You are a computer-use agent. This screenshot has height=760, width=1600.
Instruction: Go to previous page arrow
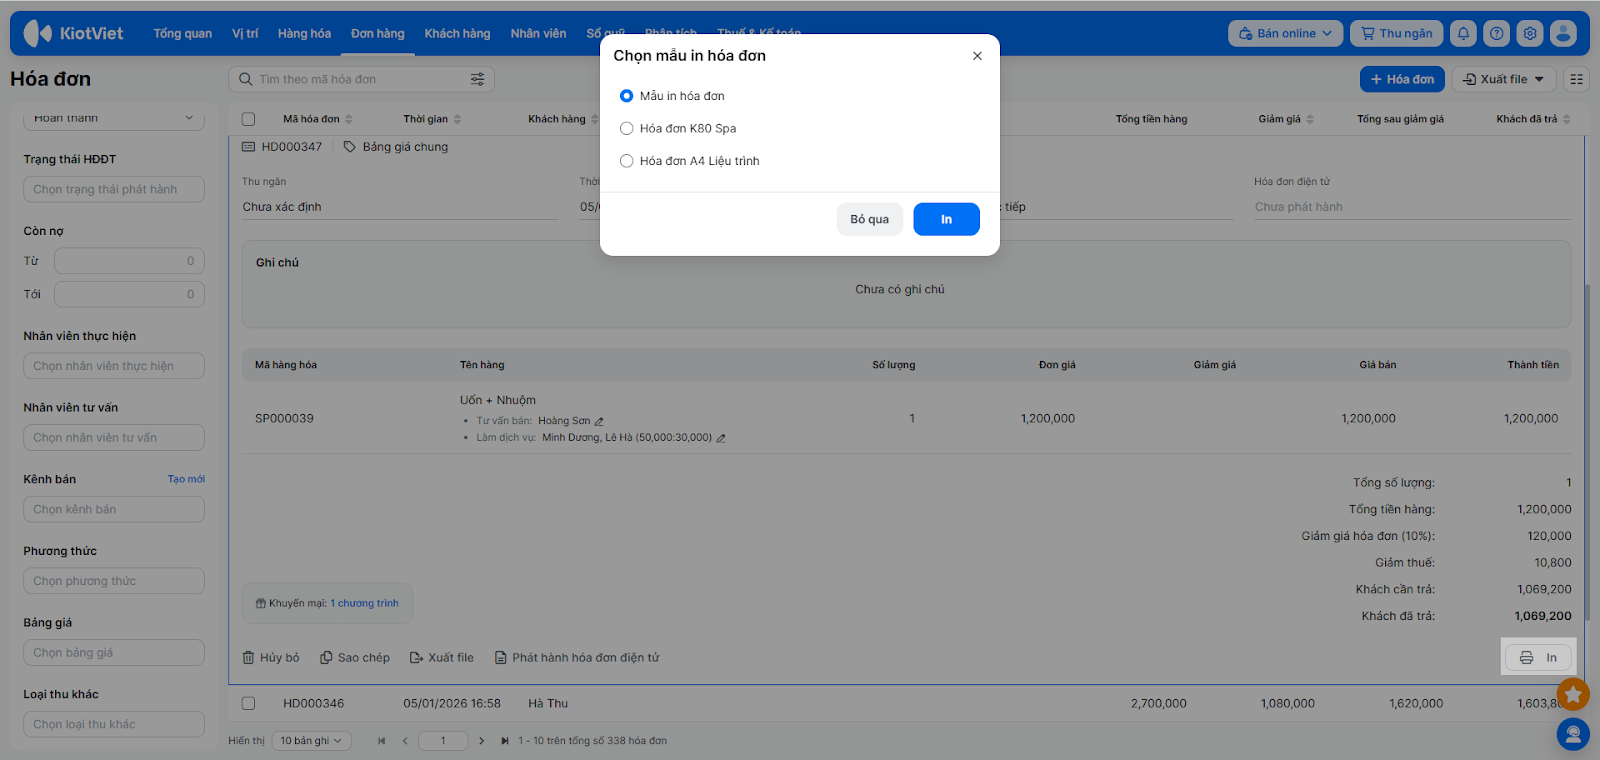pos(405,741)
